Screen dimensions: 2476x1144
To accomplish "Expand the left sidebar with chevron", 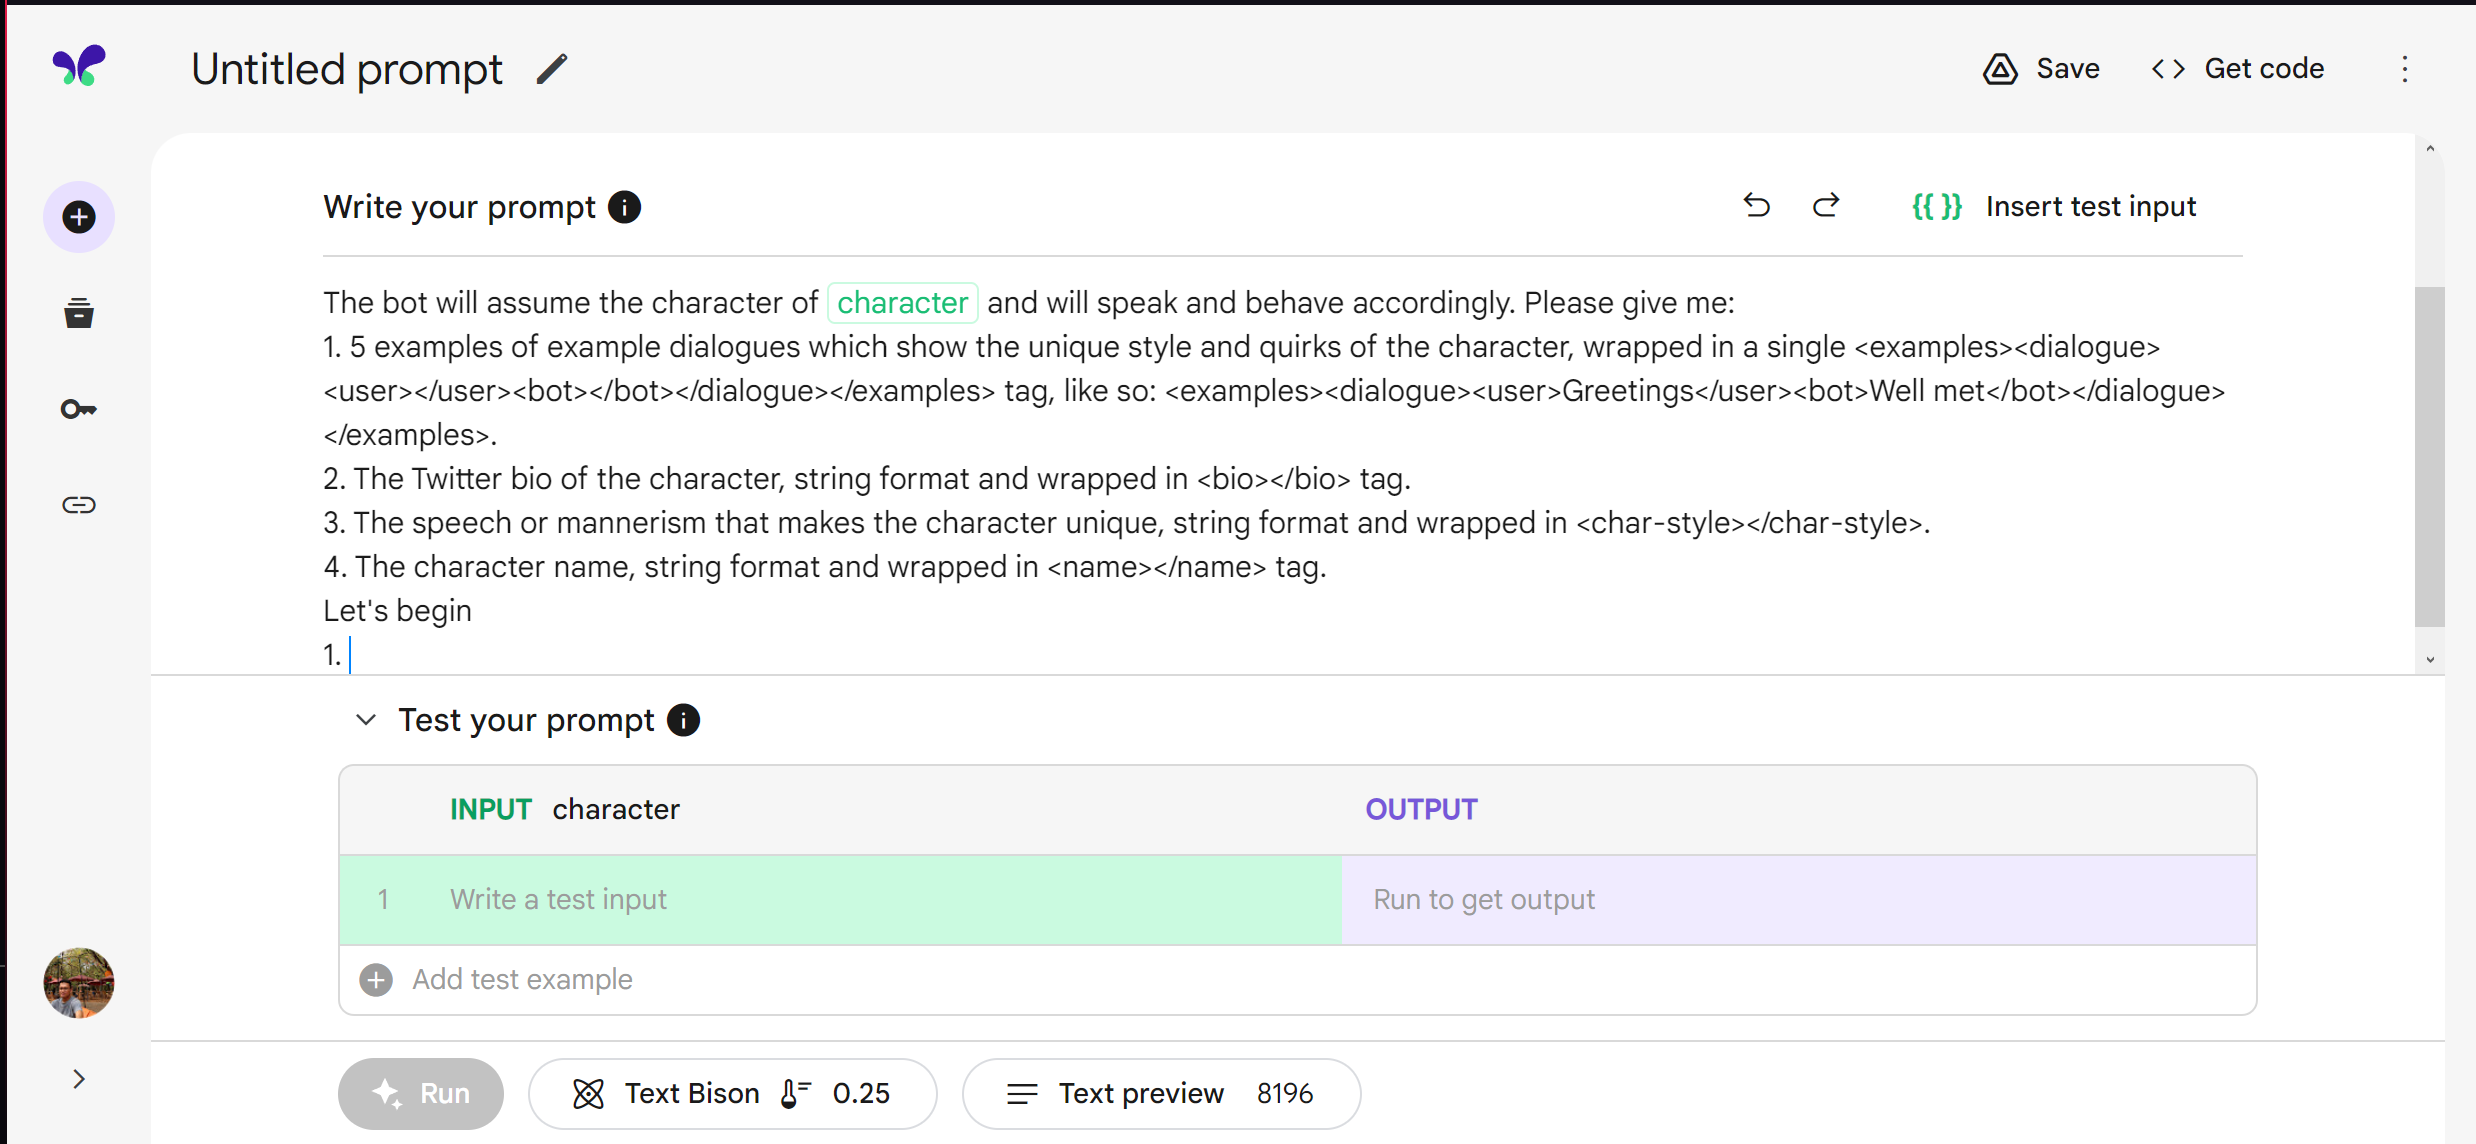I will tap(79, 1079).
